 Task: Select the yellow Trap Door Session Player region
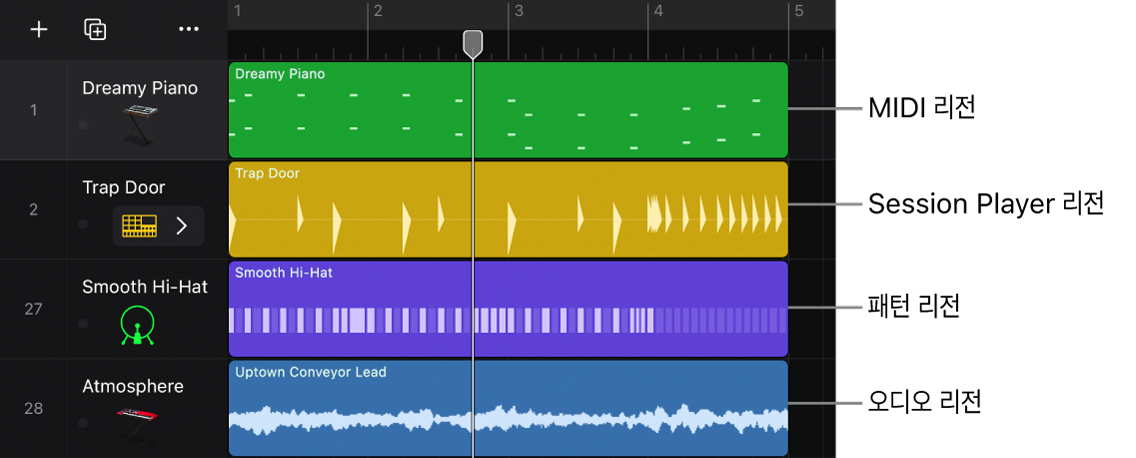point(508,209)
